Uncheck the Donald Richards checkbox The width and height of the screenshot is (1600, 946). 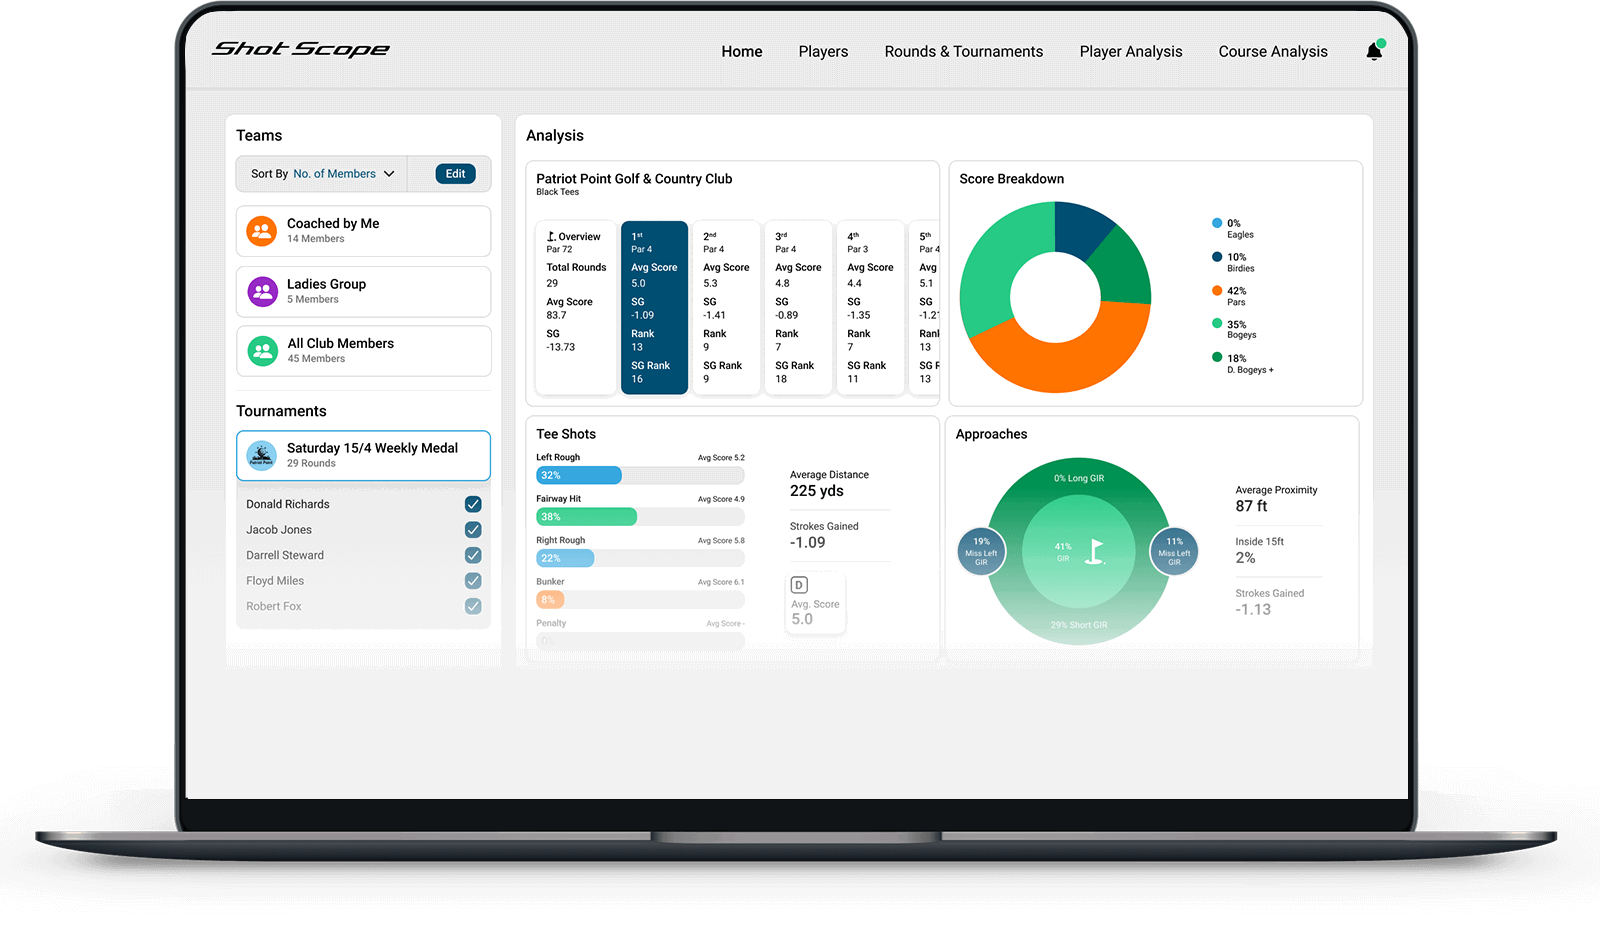point(473,504)
